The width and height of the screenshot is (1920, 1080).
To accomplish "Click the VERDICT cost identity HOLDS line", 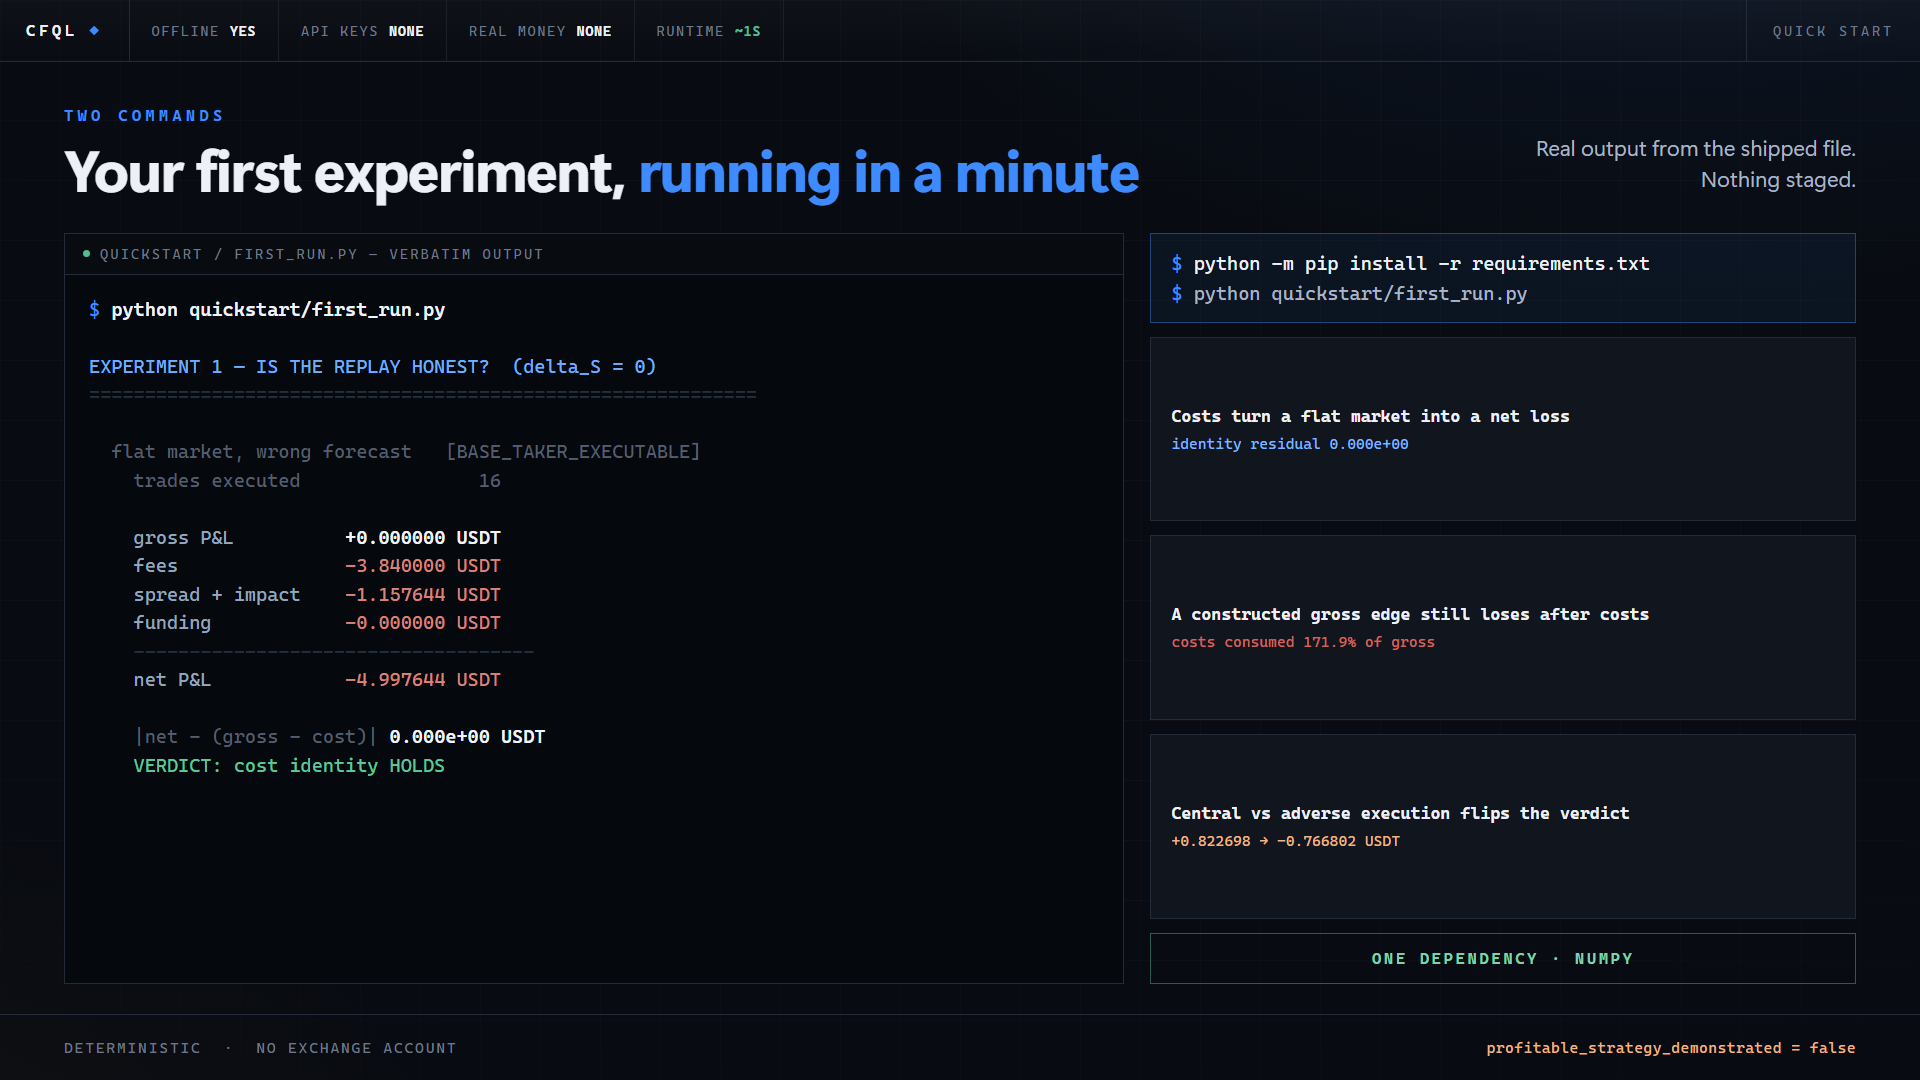I will pos(289,766).
